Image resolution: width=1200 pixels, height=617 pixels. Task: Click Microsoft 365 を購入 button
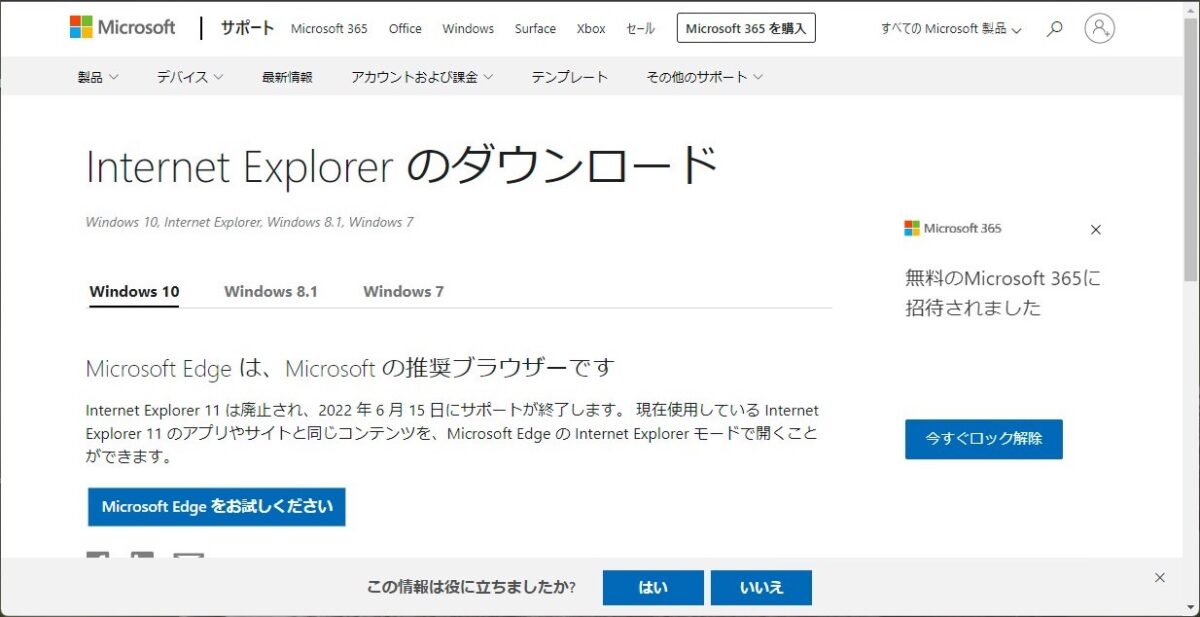(x=746, y=28)
